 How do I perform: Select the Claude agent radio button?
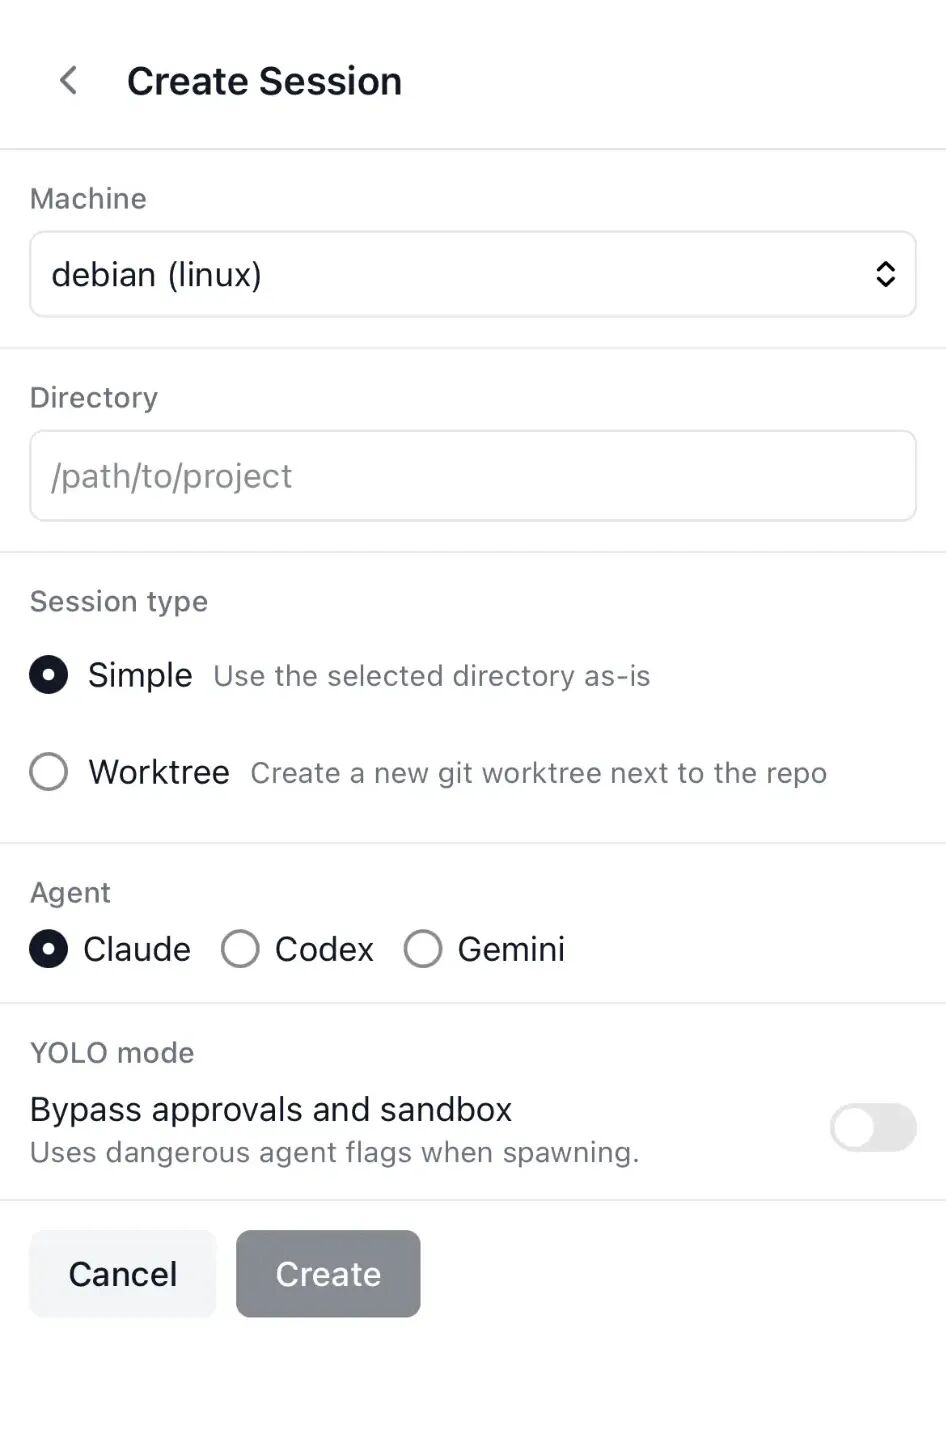point(49,949)
